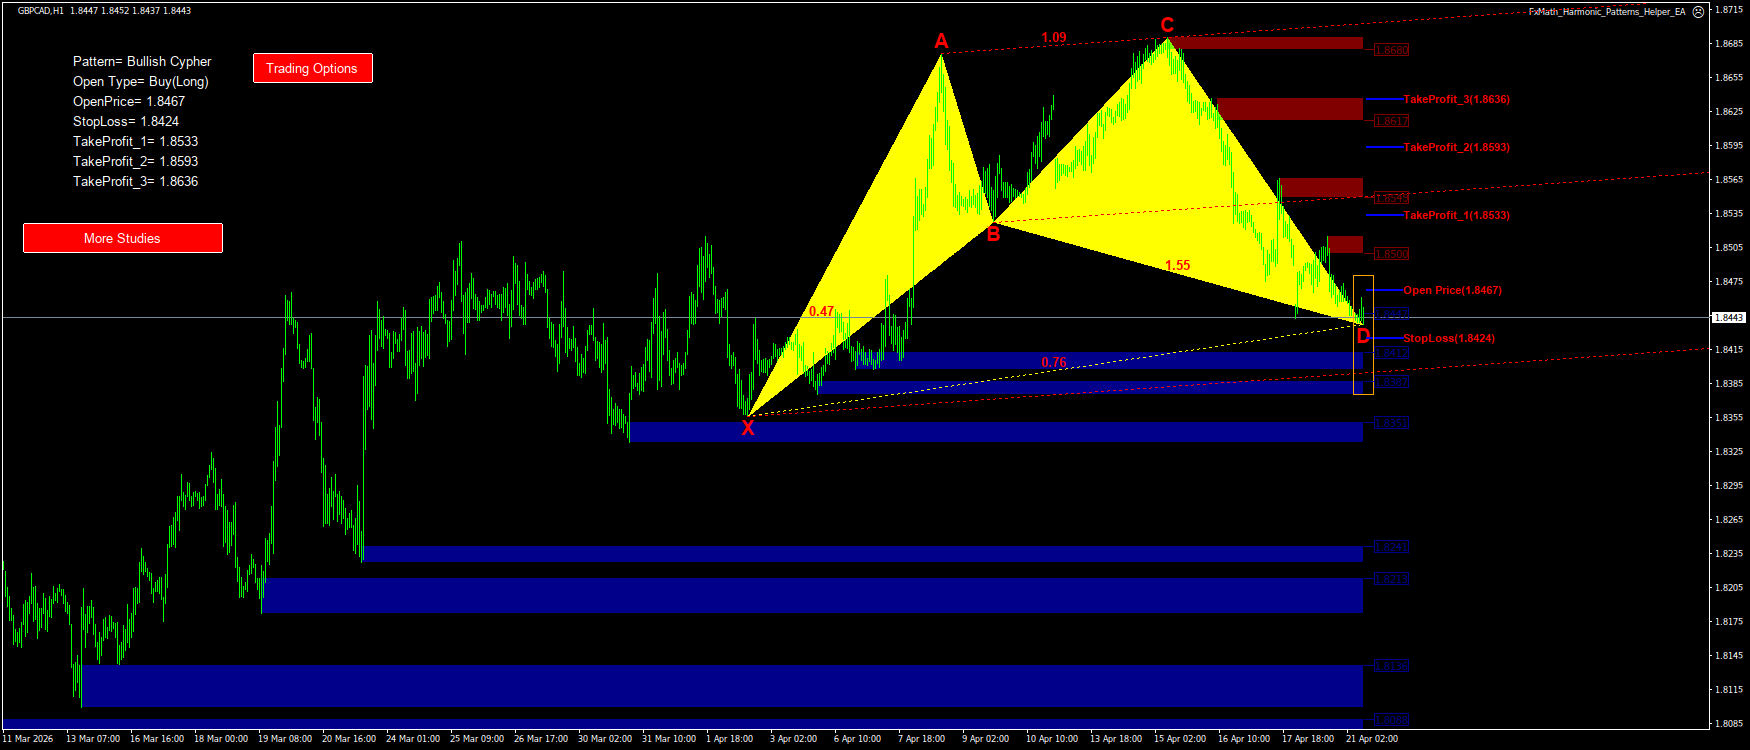Select pattern point A label

pos(941,41)
